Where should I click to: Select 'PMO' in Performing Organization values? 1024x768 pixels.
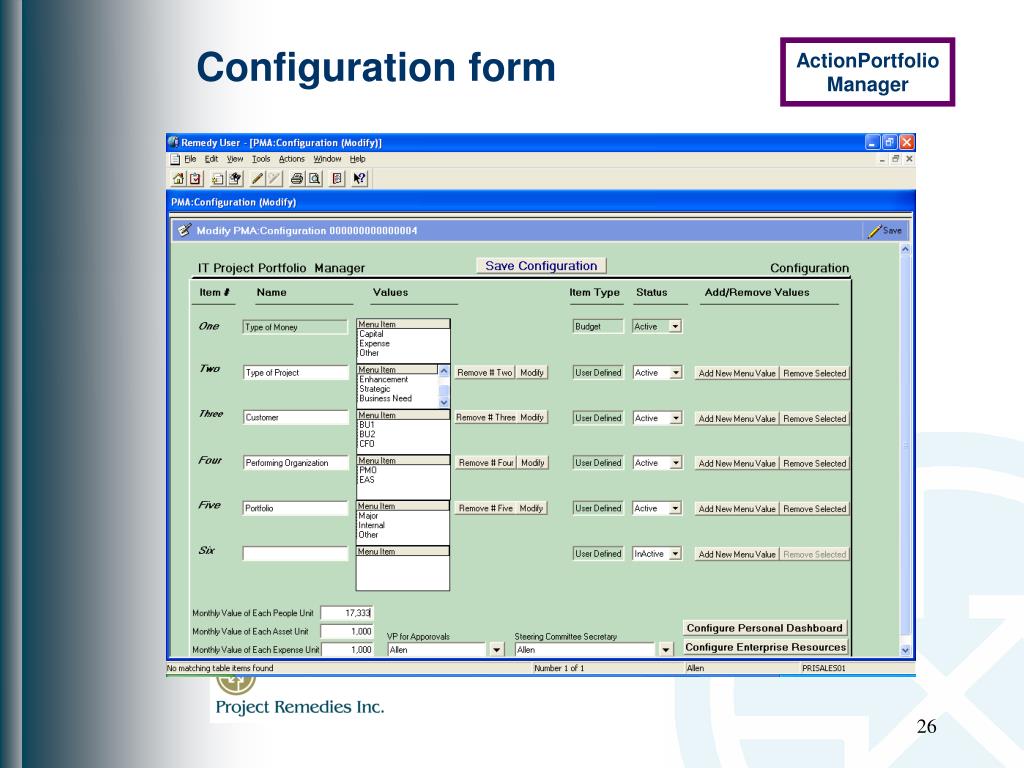[x=368, y=470]
